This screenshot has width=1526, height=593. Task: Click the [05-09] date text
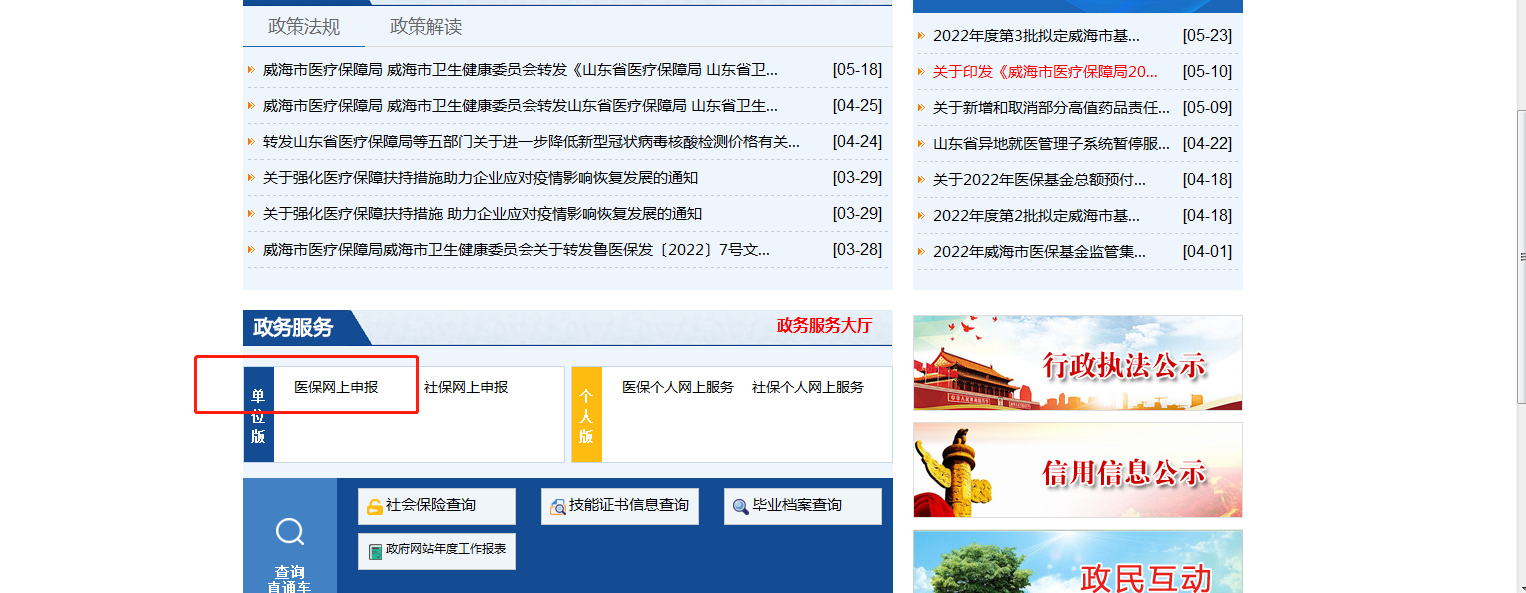coord(1207,108)
